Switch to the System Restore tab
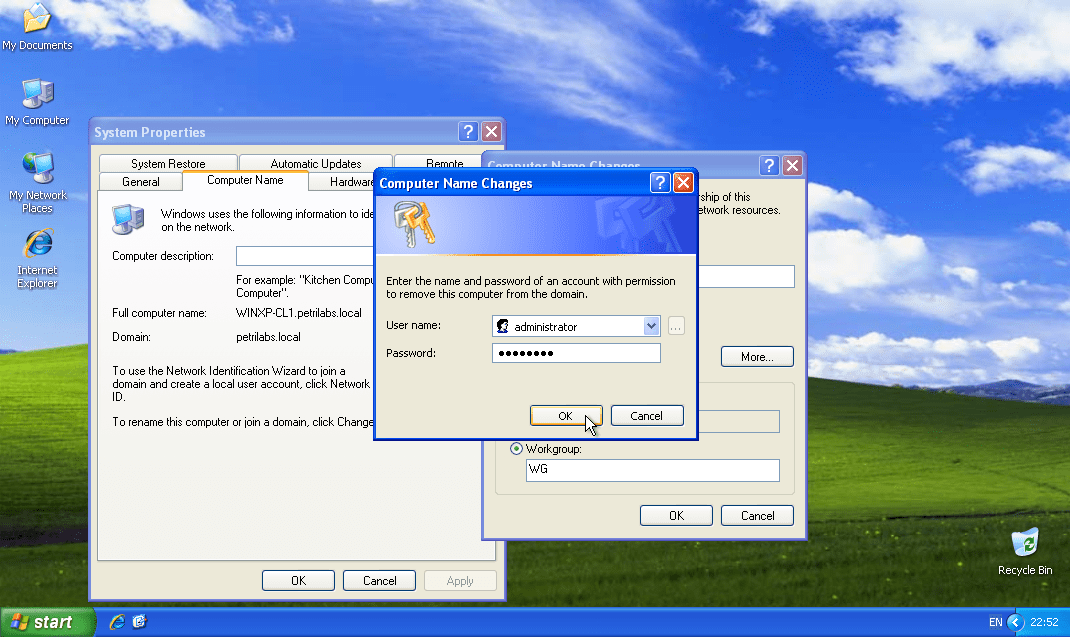The width and height of the screenshot is (1070, 637). pos(168,163)
